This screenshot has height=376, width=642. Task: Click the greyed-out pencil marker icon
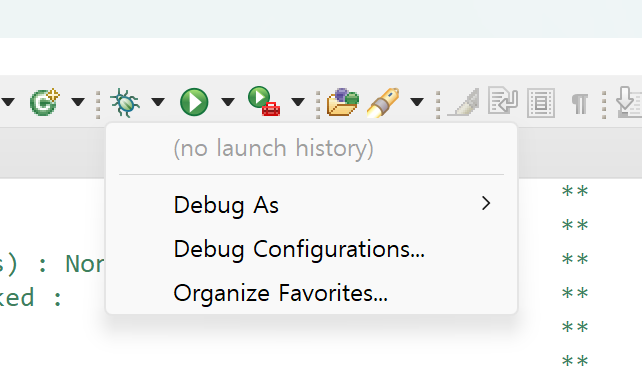[x=463, y=102]
